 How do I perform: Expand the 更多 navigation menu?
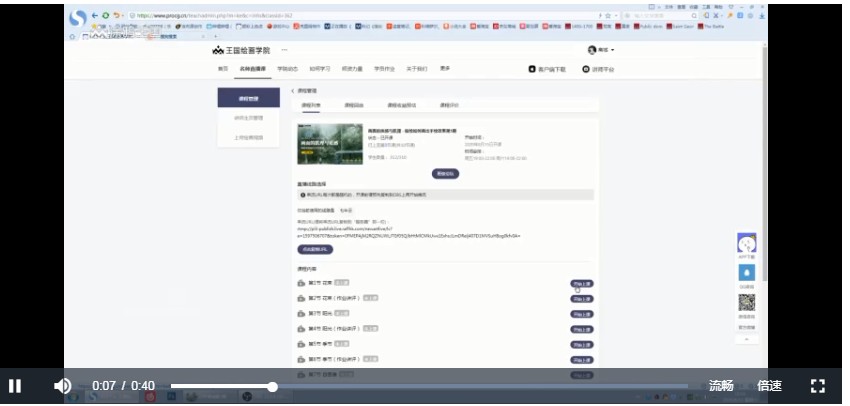coord(445,68)
